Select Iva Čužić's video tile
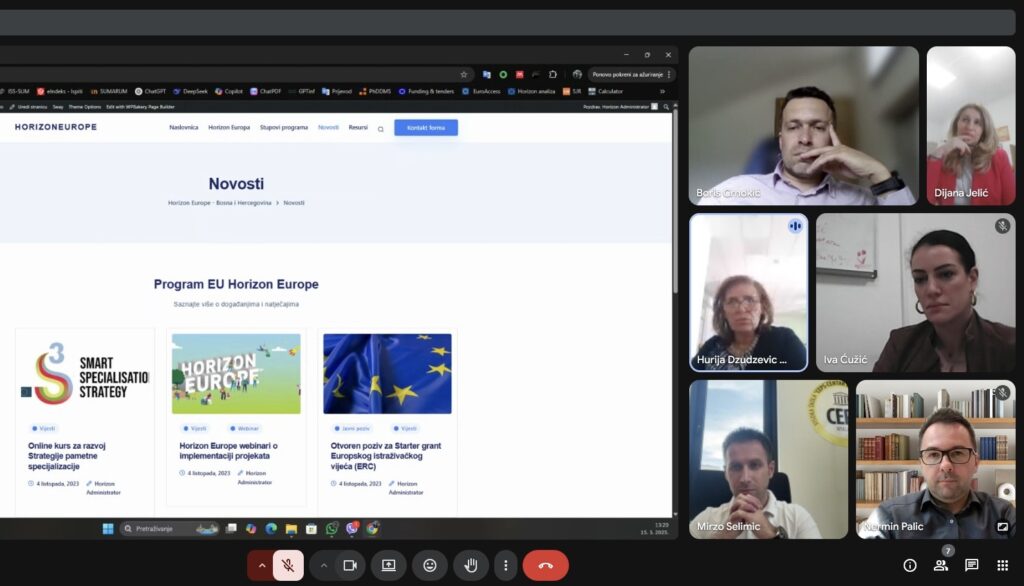The width and height of the screenshot is (1024, 586). pyautogui.click(x=915, y=293)
